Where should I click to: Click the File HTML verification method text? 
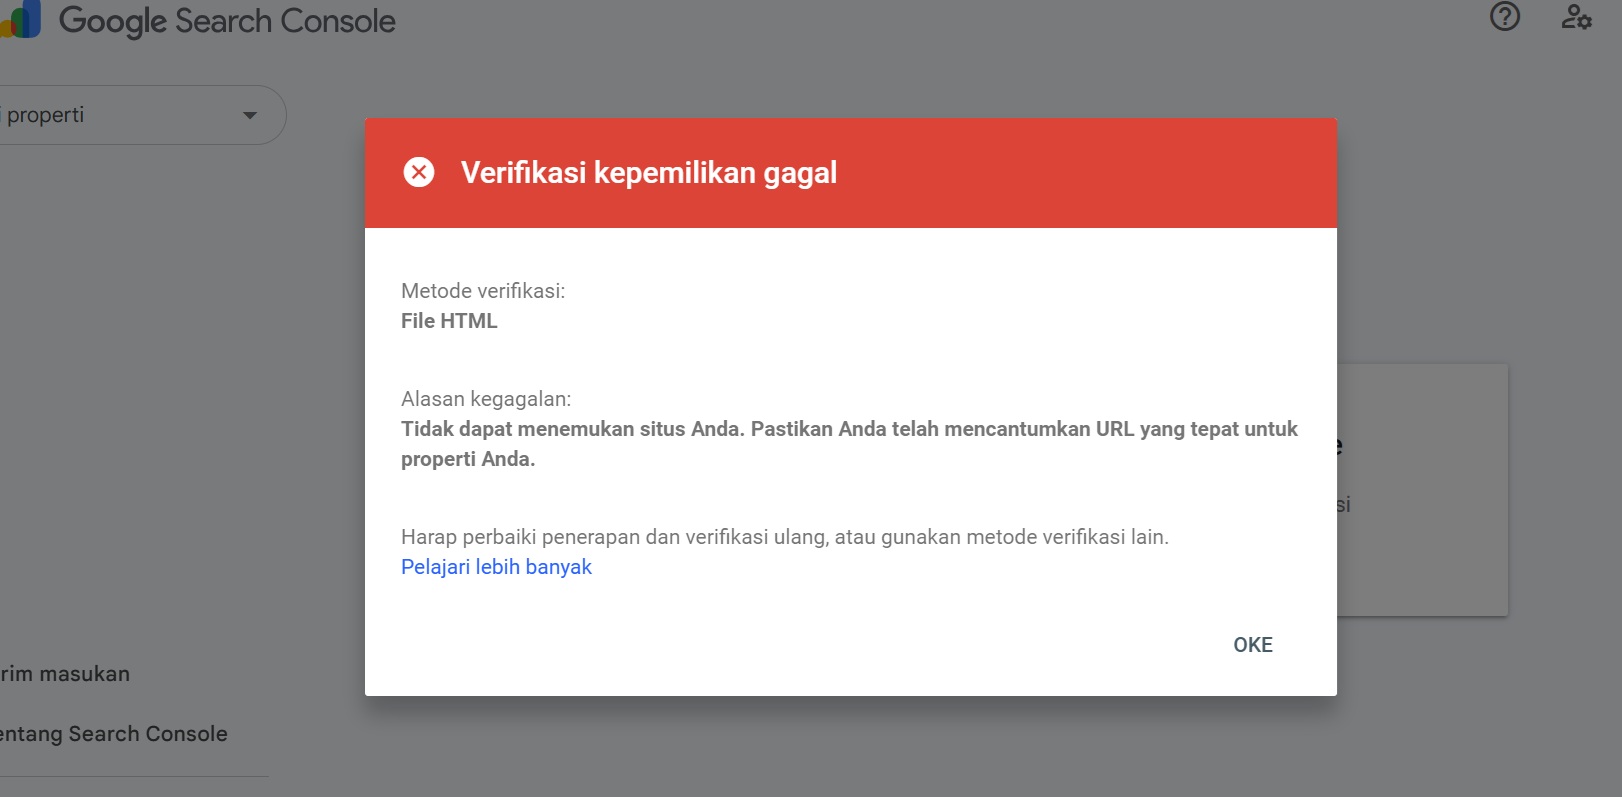(449, 321)
